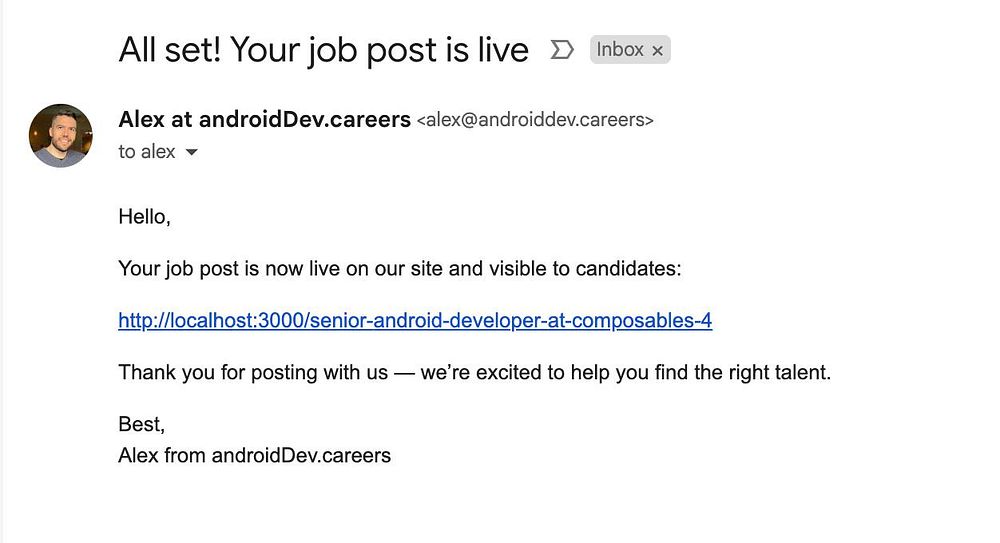Click the sender's profile photo
The image size is (1000, 543).
(60, 135)
